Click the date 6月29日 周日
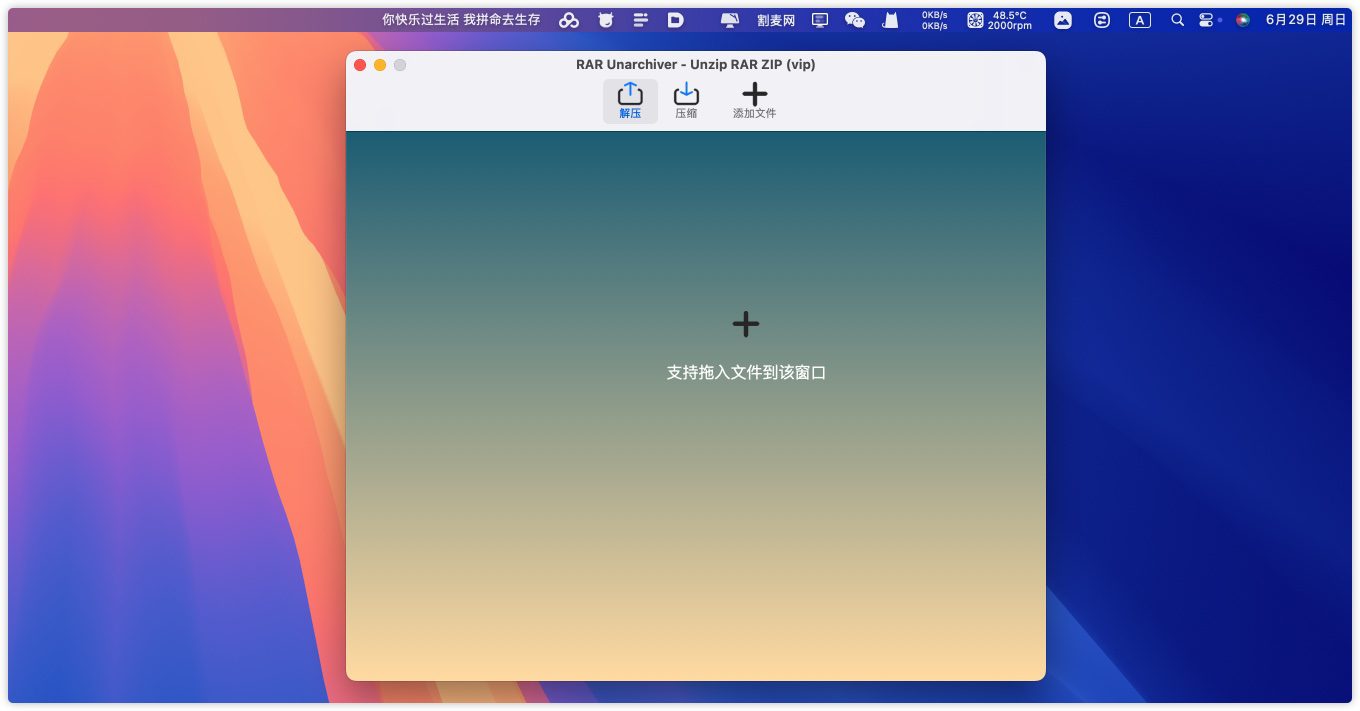This screenshot has width=1360, height=711. coord(1306,20)
